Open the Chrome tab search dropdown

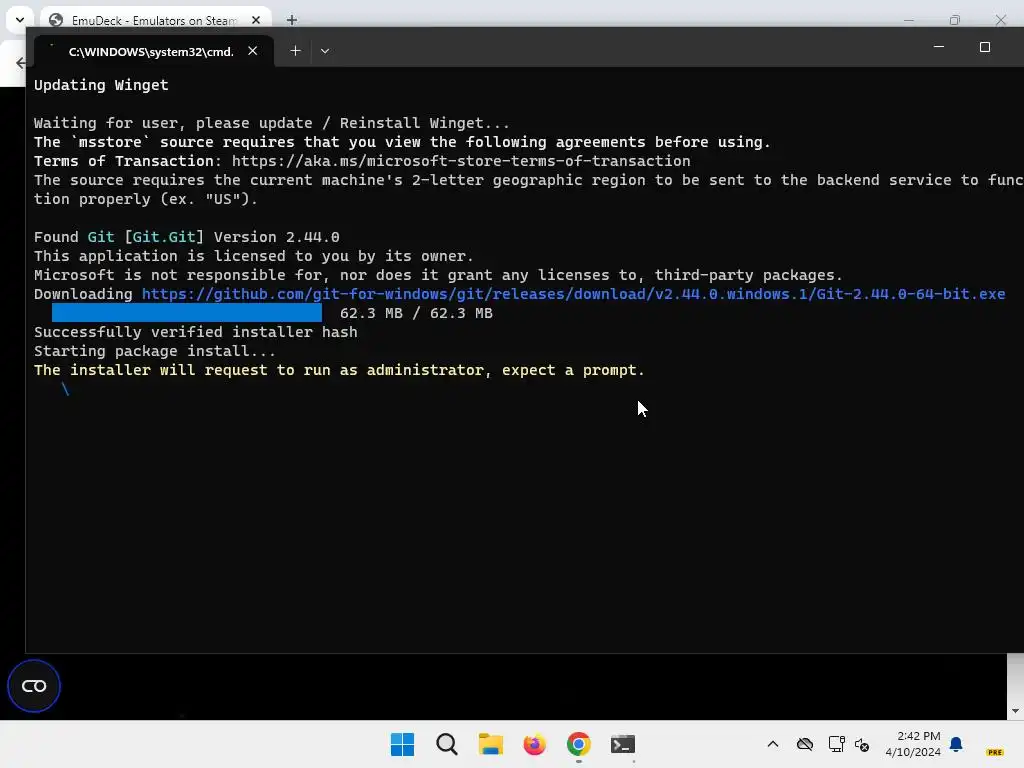coord(20,20)
